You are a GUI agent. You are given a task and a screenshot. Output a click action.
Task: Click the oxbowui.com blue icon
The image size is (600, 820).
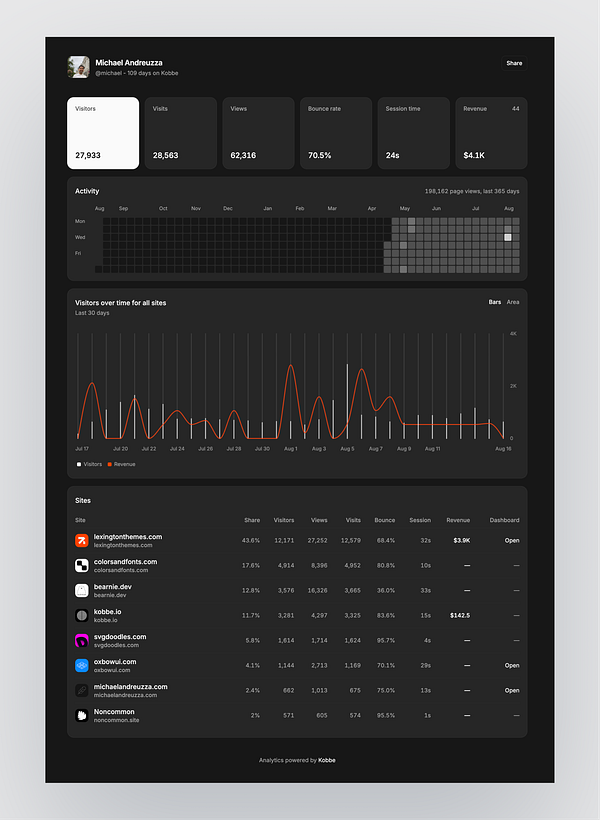tap(82, 665)
